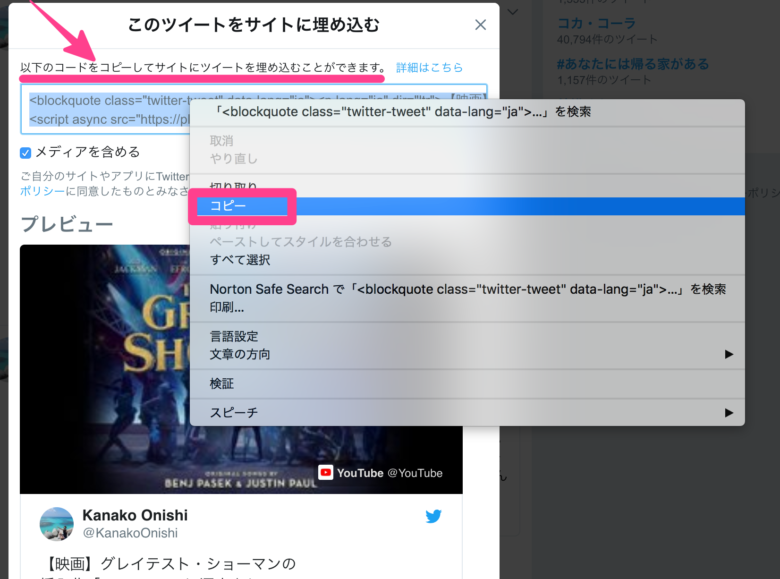Screen dimensions: 780x579
Task: Open 言語設定 menu entry
Action: click(467, 336)
